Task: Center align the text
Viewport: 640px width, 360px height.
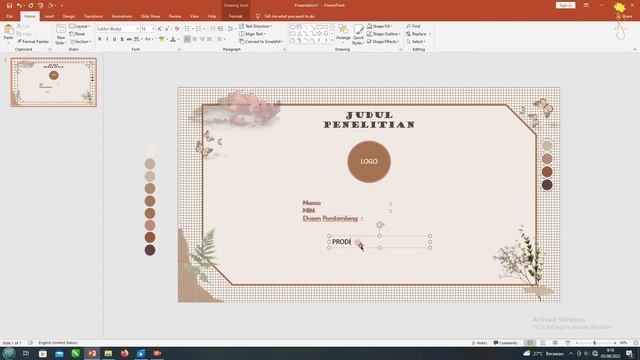Action: point(195,39)
